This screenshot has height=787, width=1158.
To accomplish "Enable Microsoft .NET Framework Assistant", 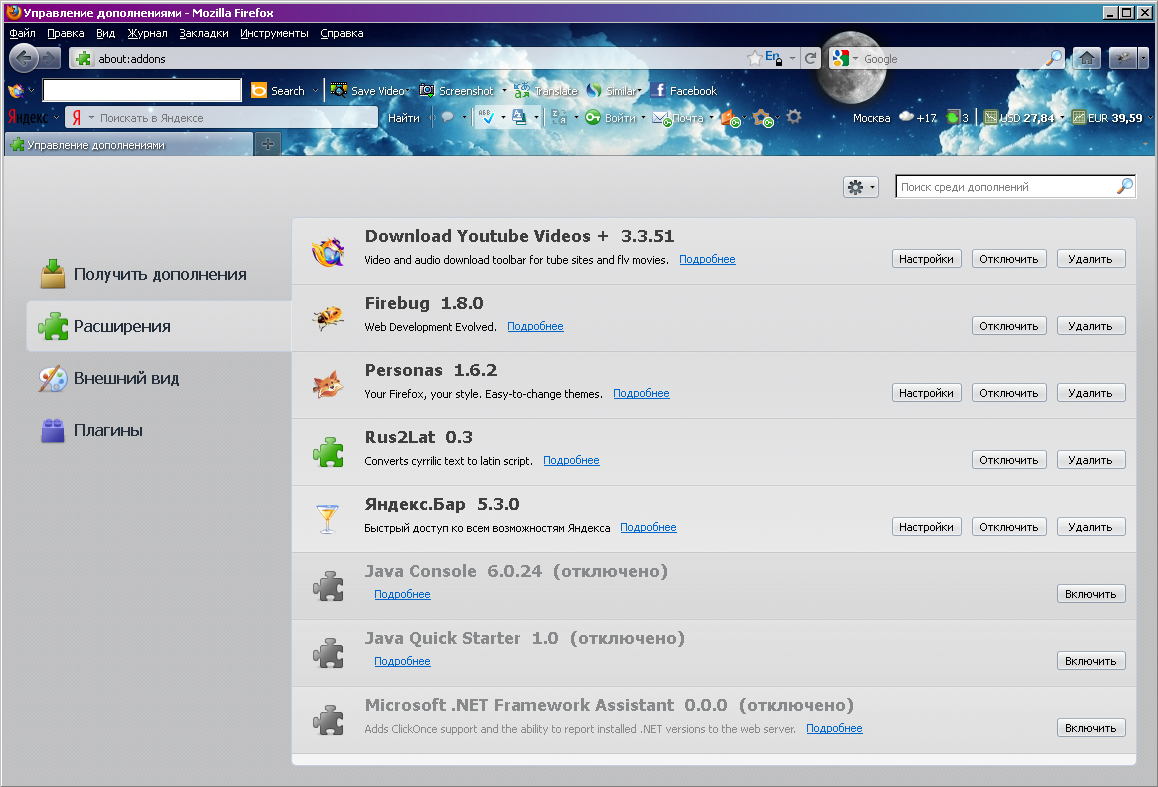I will 1090,728.
